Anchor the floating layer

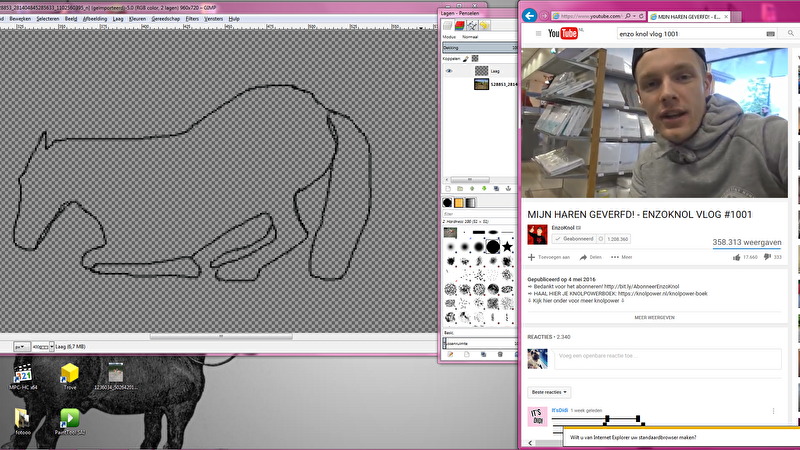point(508,189)
